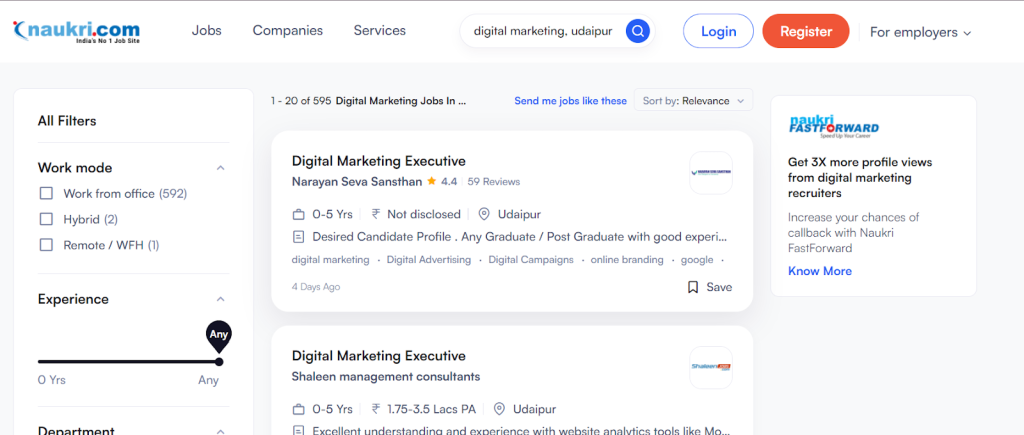Screen dimensions: 1024x435
Task: Open the For employers dropdown
Action: coord(920,32)
